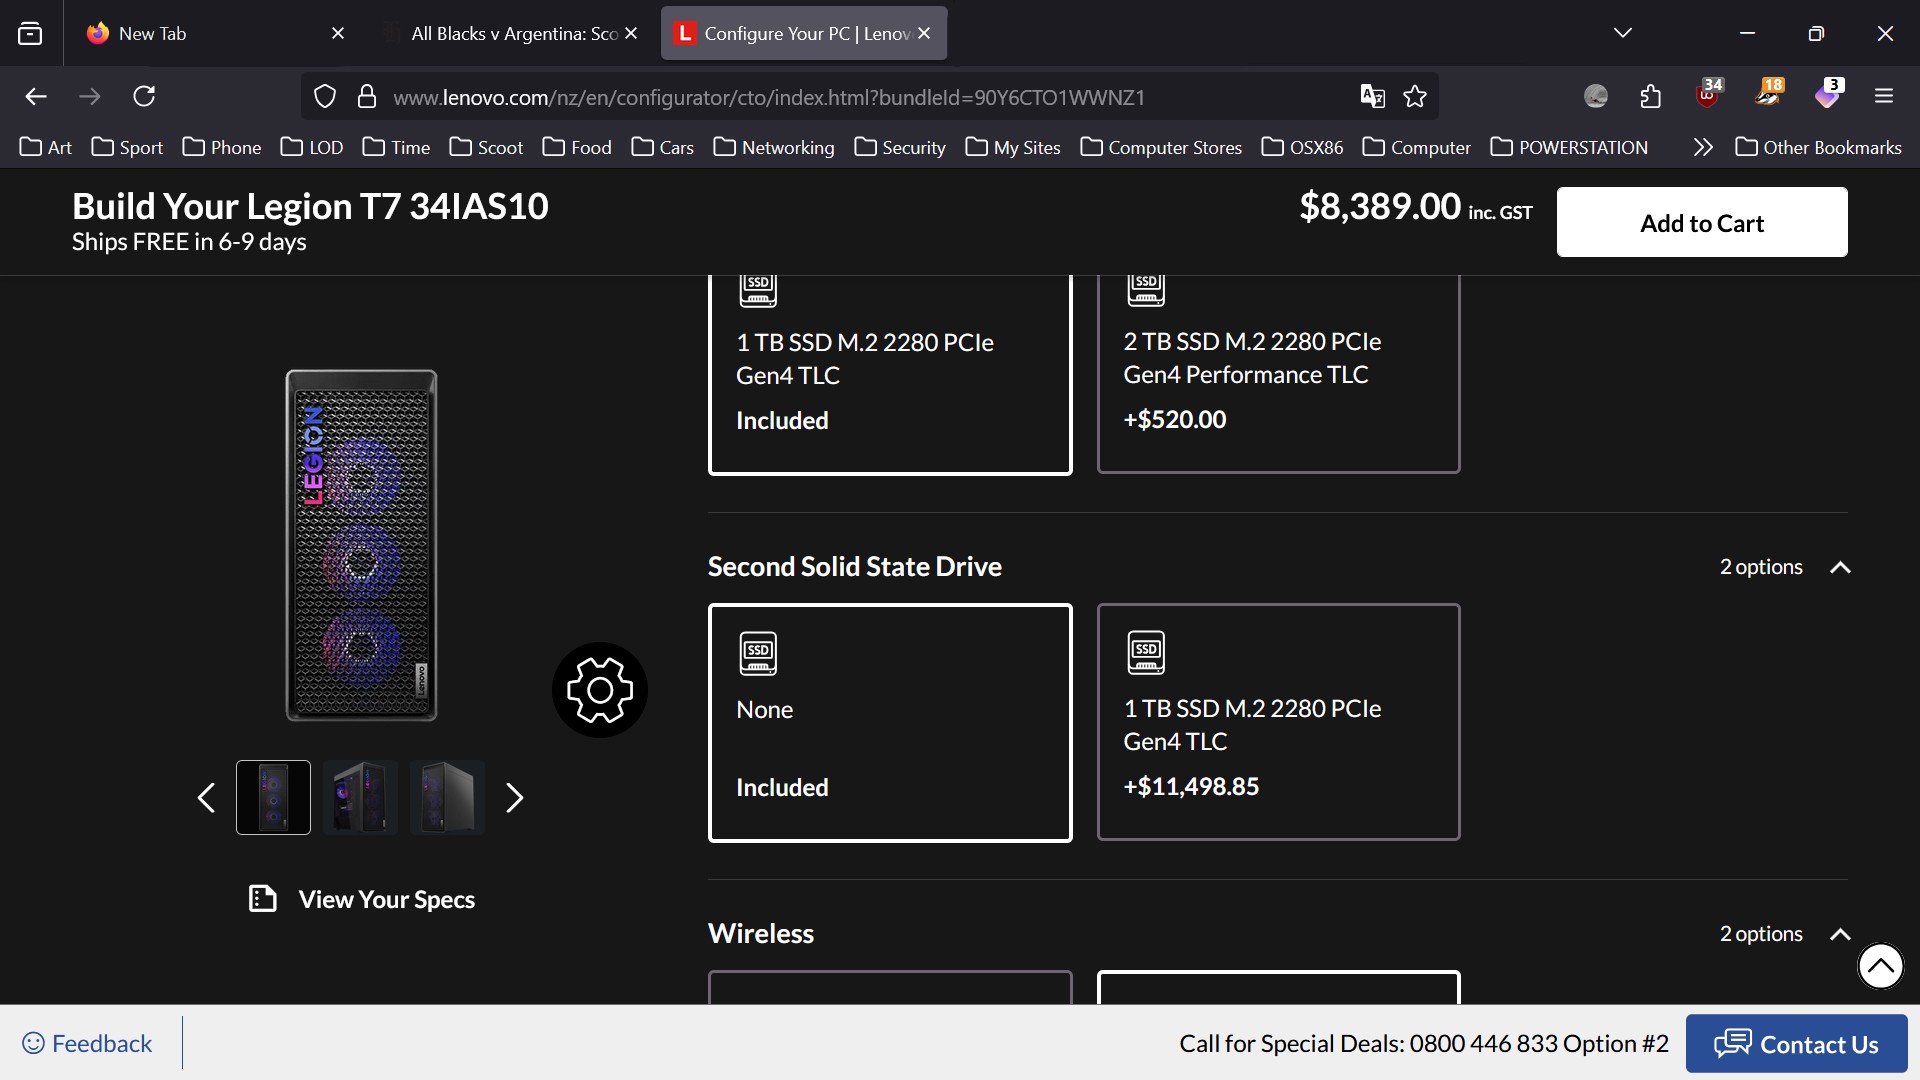Image resolution: width=1920 pixels, height=1080 pixels.
Task: Click the scroll-to-top arrow circle
Action: [1879, 966]
